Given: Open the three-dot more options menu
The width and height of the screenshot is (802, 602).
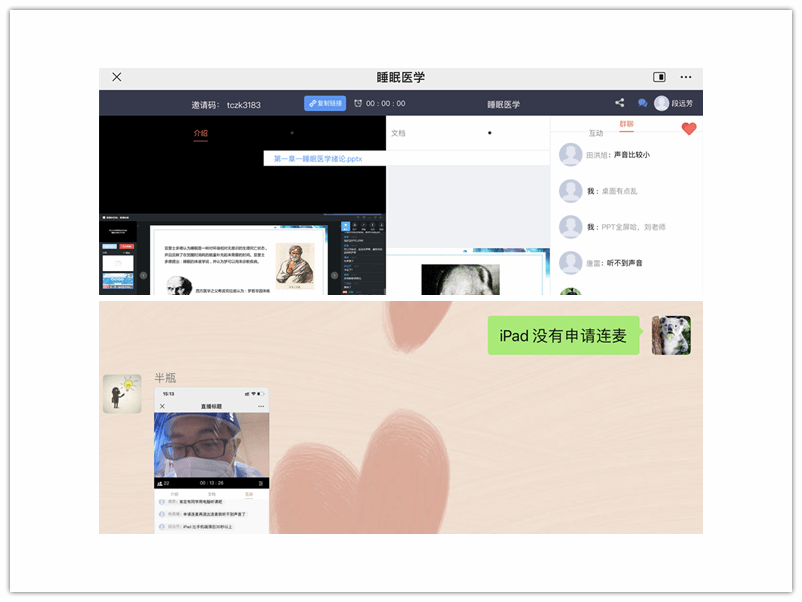Looking at the screenshot, I should pyautogui.click(x=686, y=77).
